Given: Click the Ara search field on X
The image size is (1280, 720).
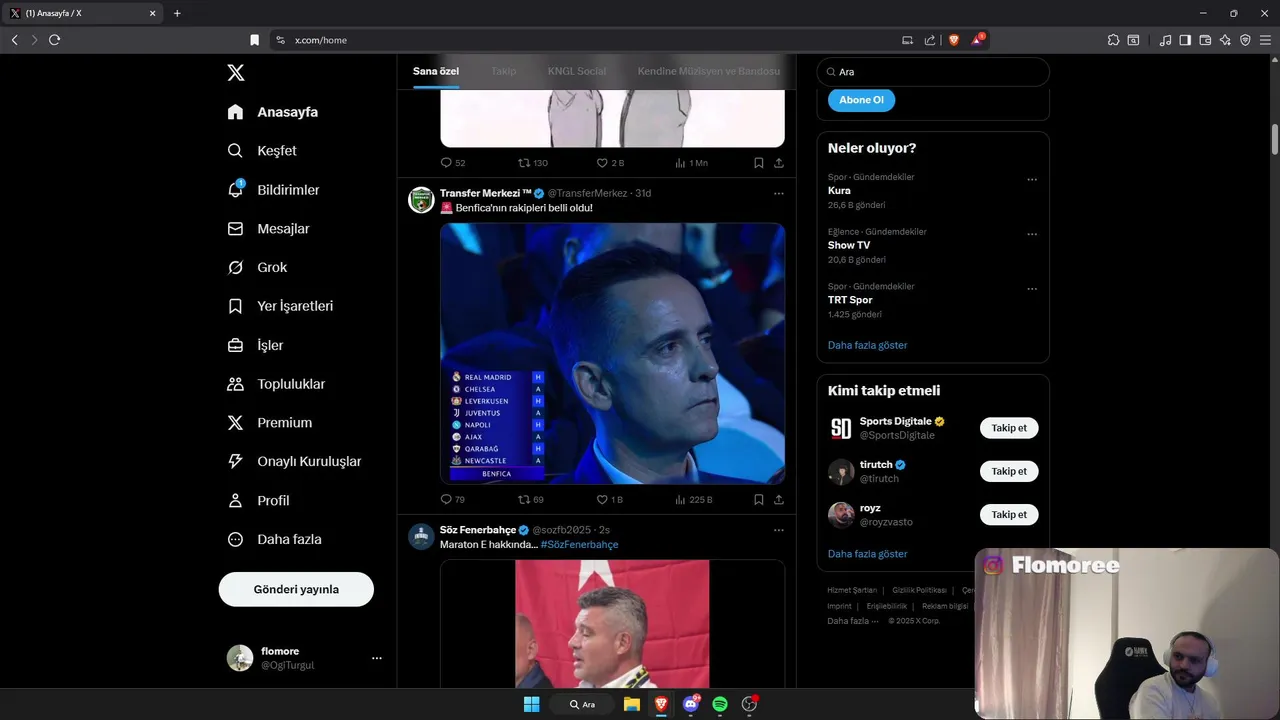Looking at the screenshot, I should 933,72.
